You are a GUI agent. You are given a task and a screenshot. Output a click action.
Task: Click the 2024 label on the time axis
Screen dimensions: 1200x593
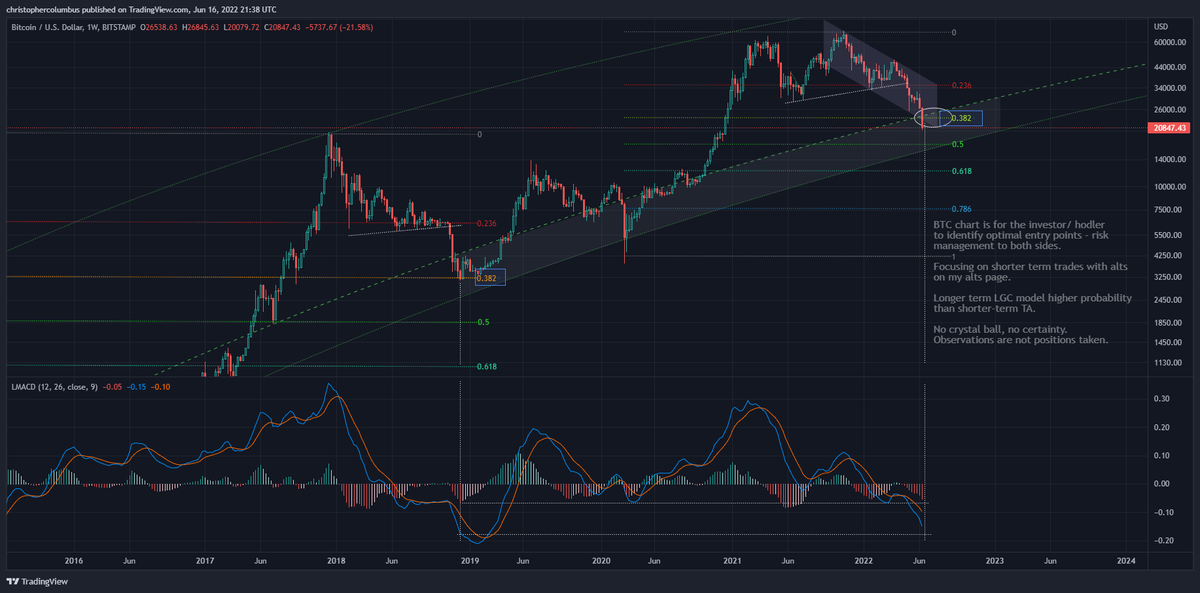[1126, 561]
